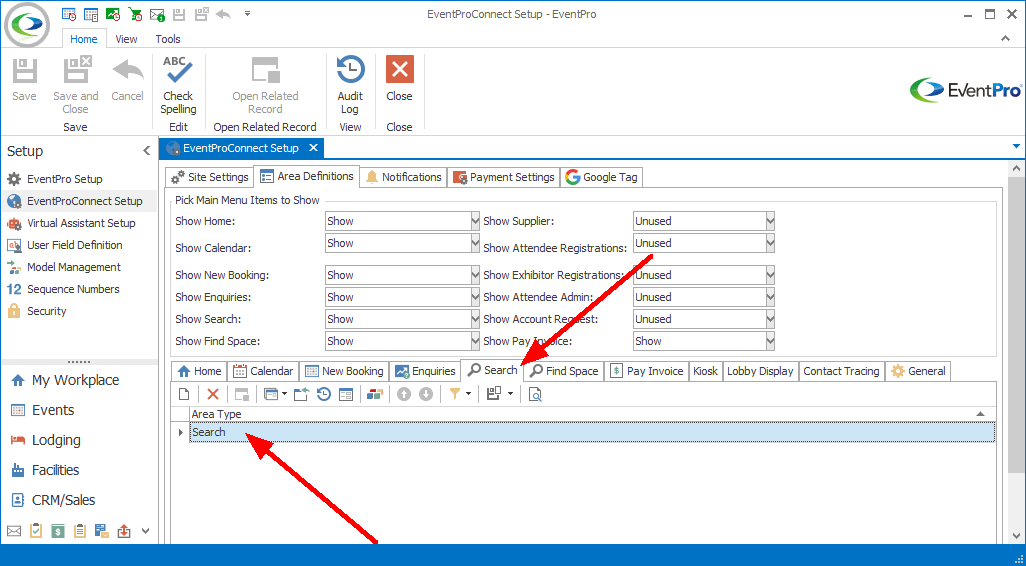Click the envelope quick access toolbar icon

click(157, 13)
